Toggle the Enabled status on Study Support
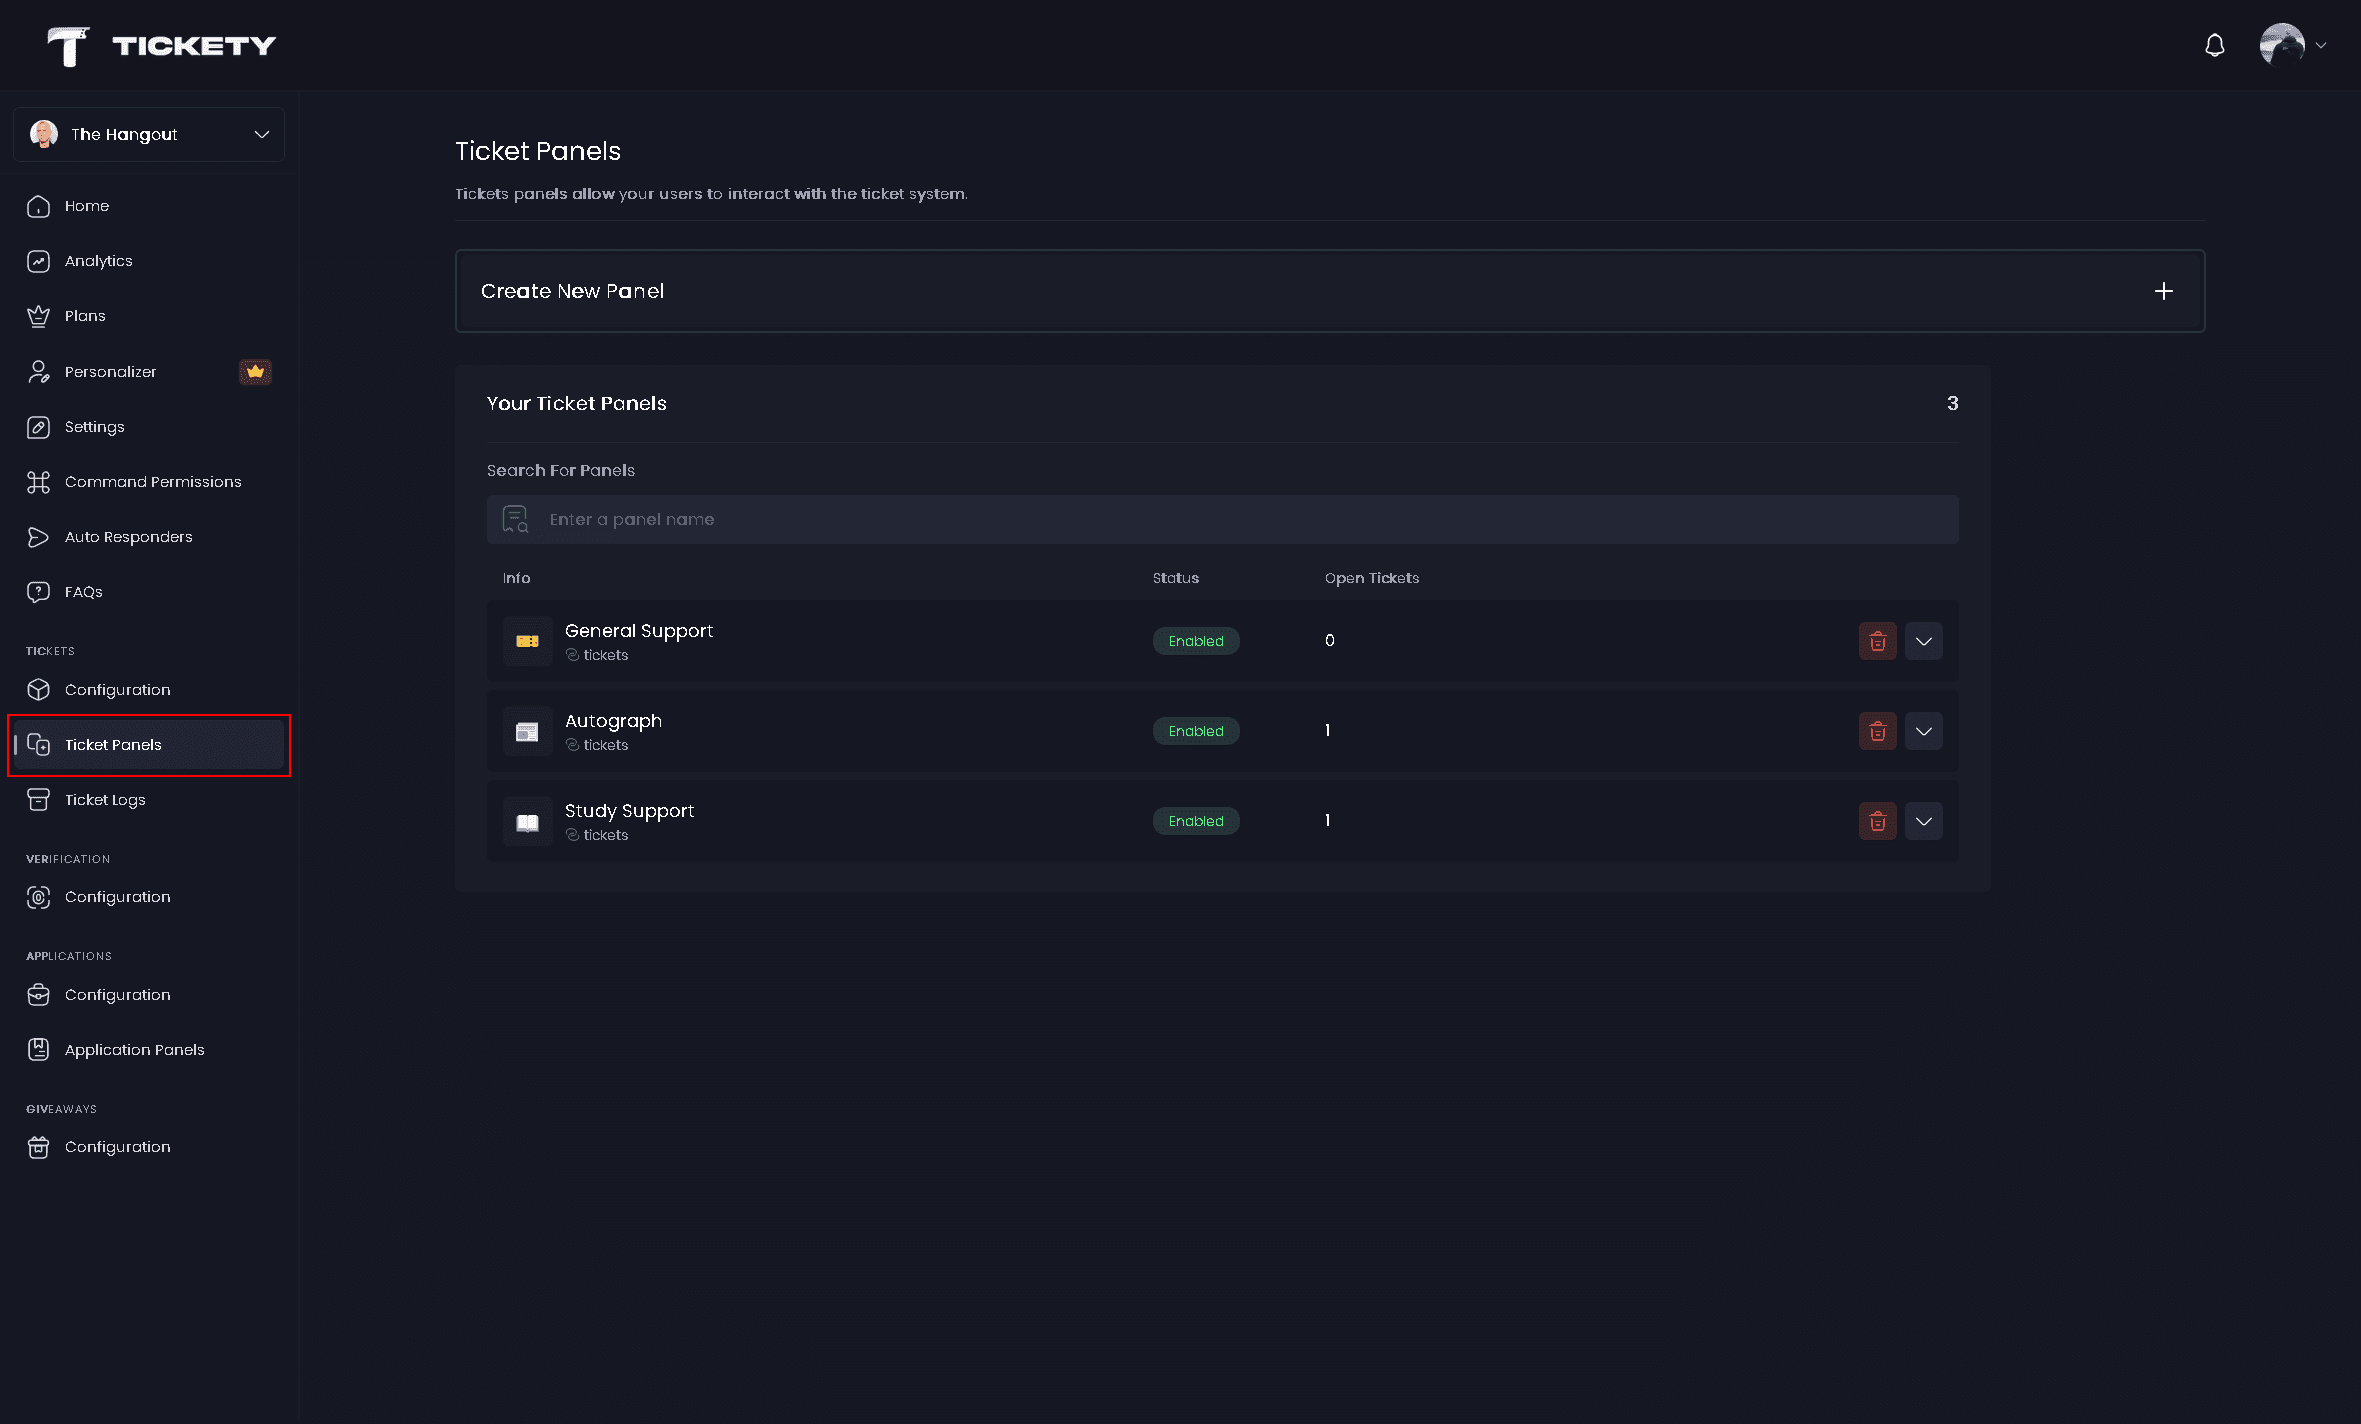 1196,820
